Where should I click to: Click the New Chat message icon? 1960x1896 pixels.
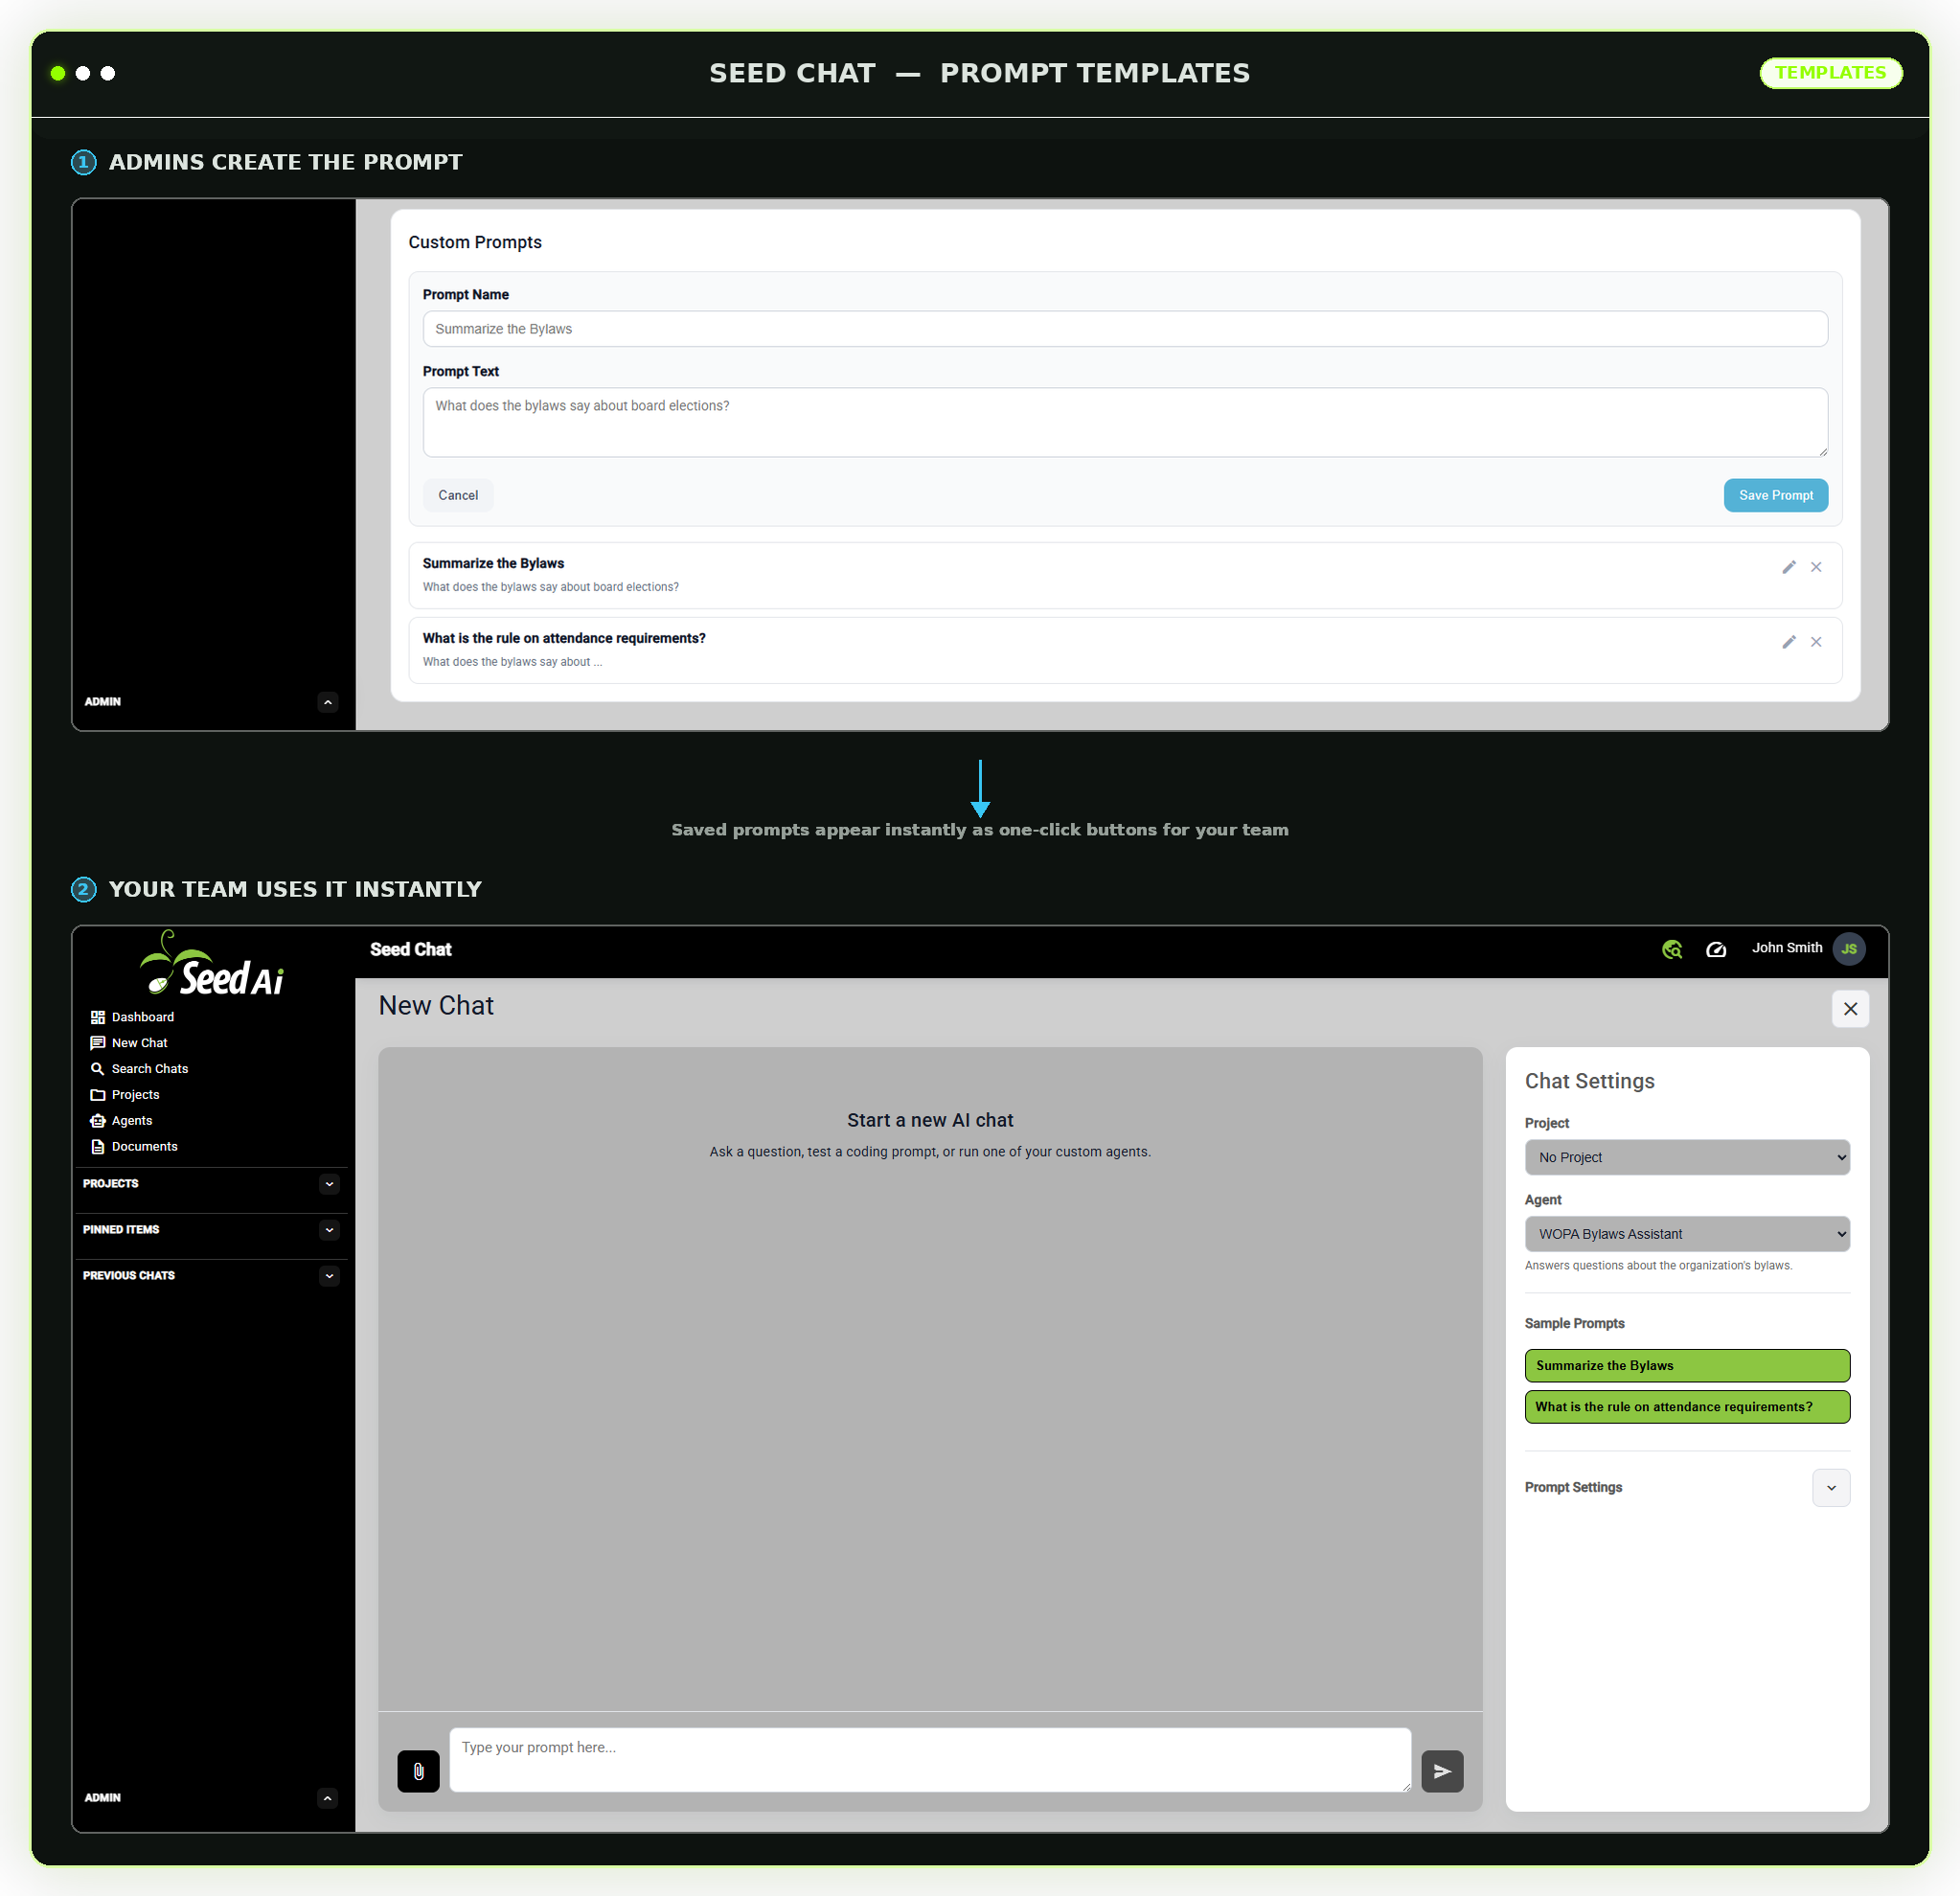(x=98, y=1043)
